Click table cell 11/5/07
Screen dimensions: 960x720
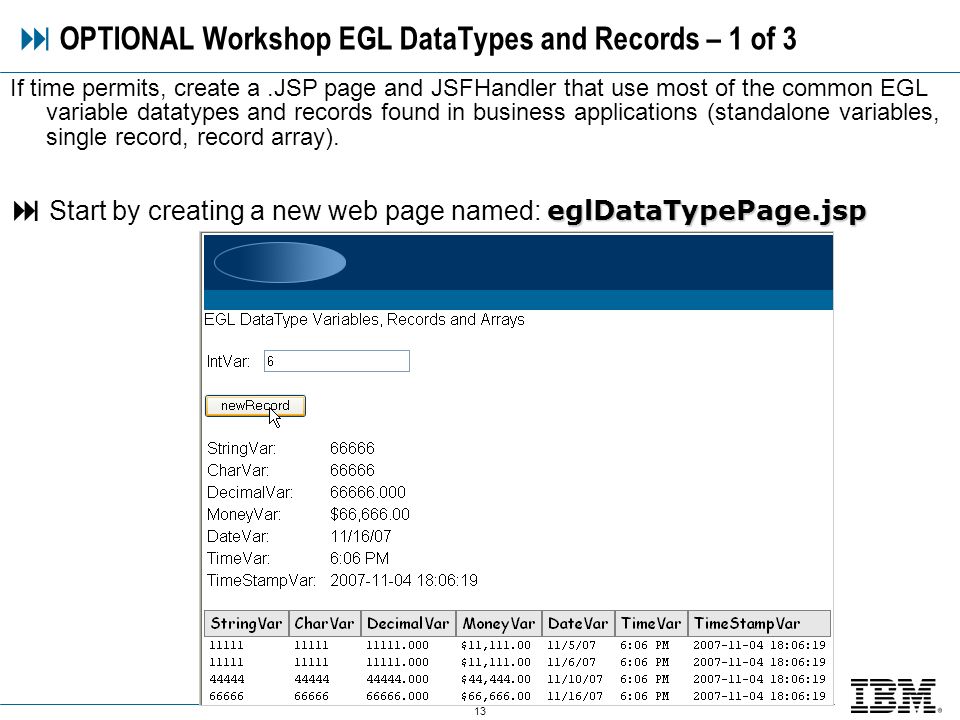point(571,645)
